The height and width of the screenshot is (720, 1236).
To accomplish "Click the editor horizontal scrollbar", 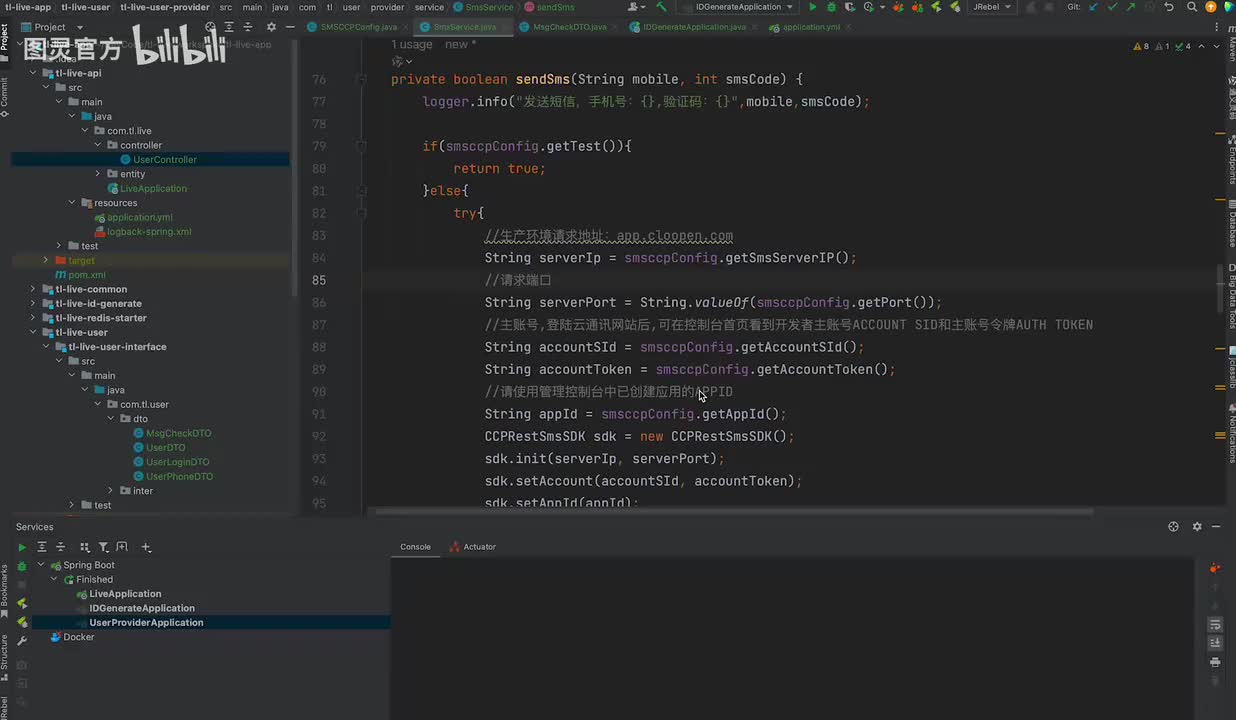I will coord(733,512).
